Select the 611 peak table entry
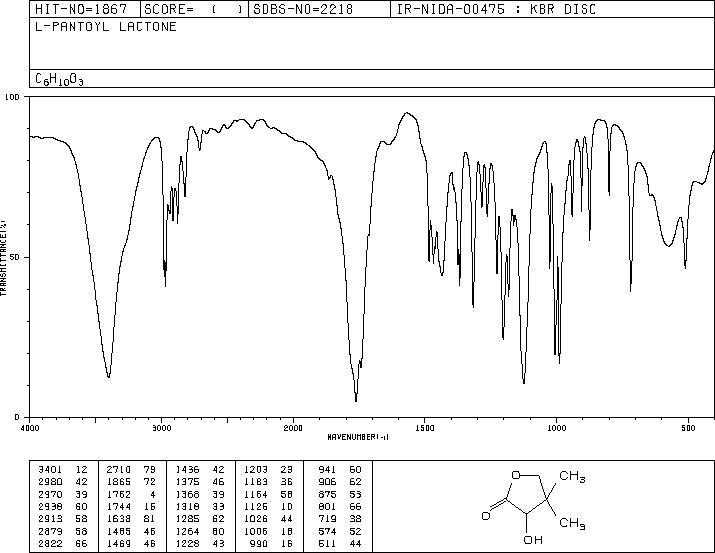715x553 pixels. point(340,543)
